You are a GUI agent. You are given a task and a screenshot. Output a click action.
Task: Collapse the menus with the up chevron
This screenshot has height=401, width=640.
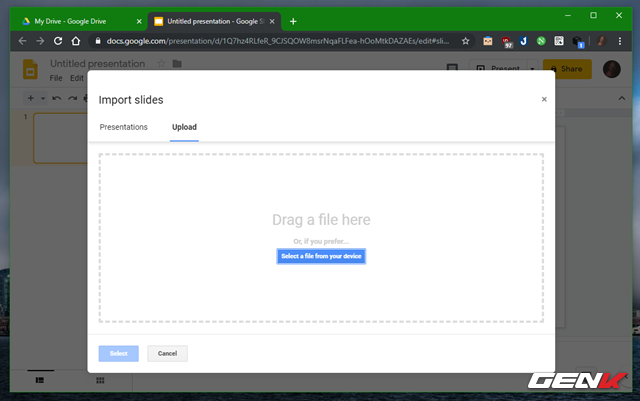pos(622,98)
